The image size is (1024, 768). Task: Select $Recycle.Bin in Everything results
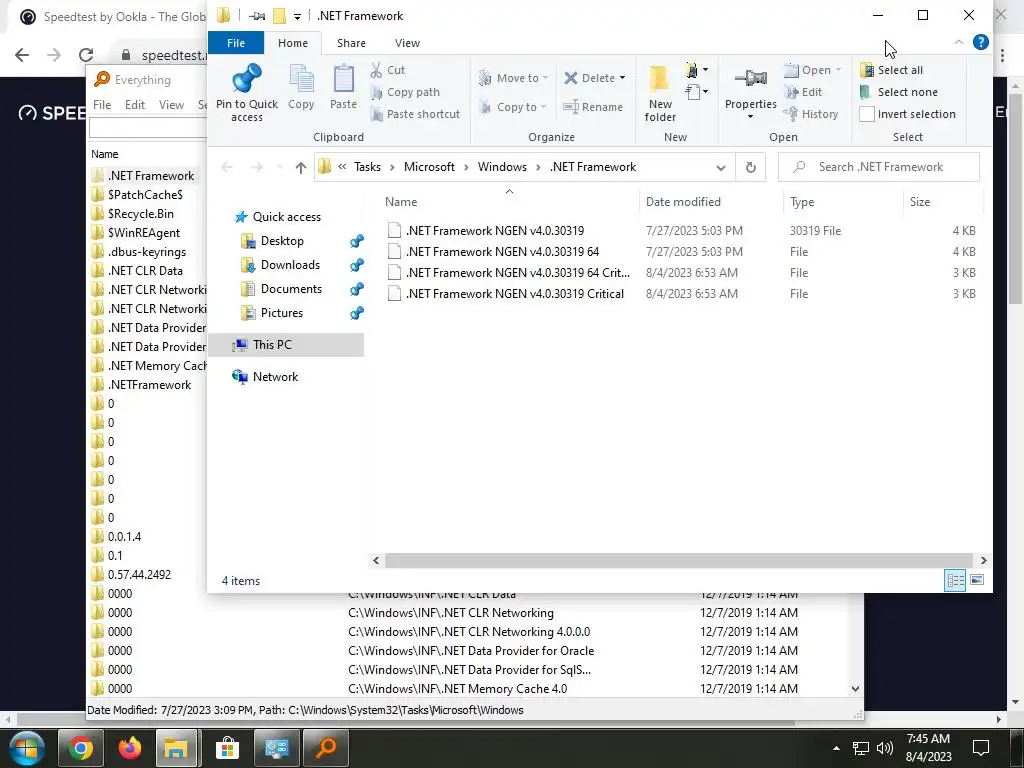click(x=140, y=214)
